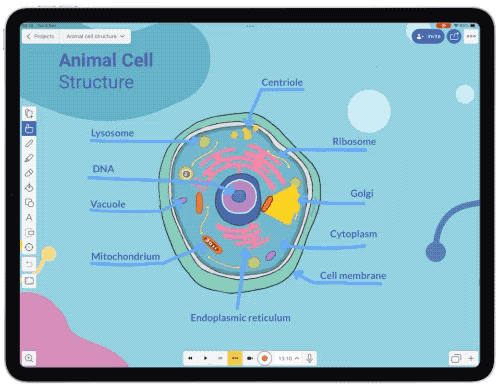Select the Hand tool in the toolbar
The image size is (500, 390).
click(29, 128)
